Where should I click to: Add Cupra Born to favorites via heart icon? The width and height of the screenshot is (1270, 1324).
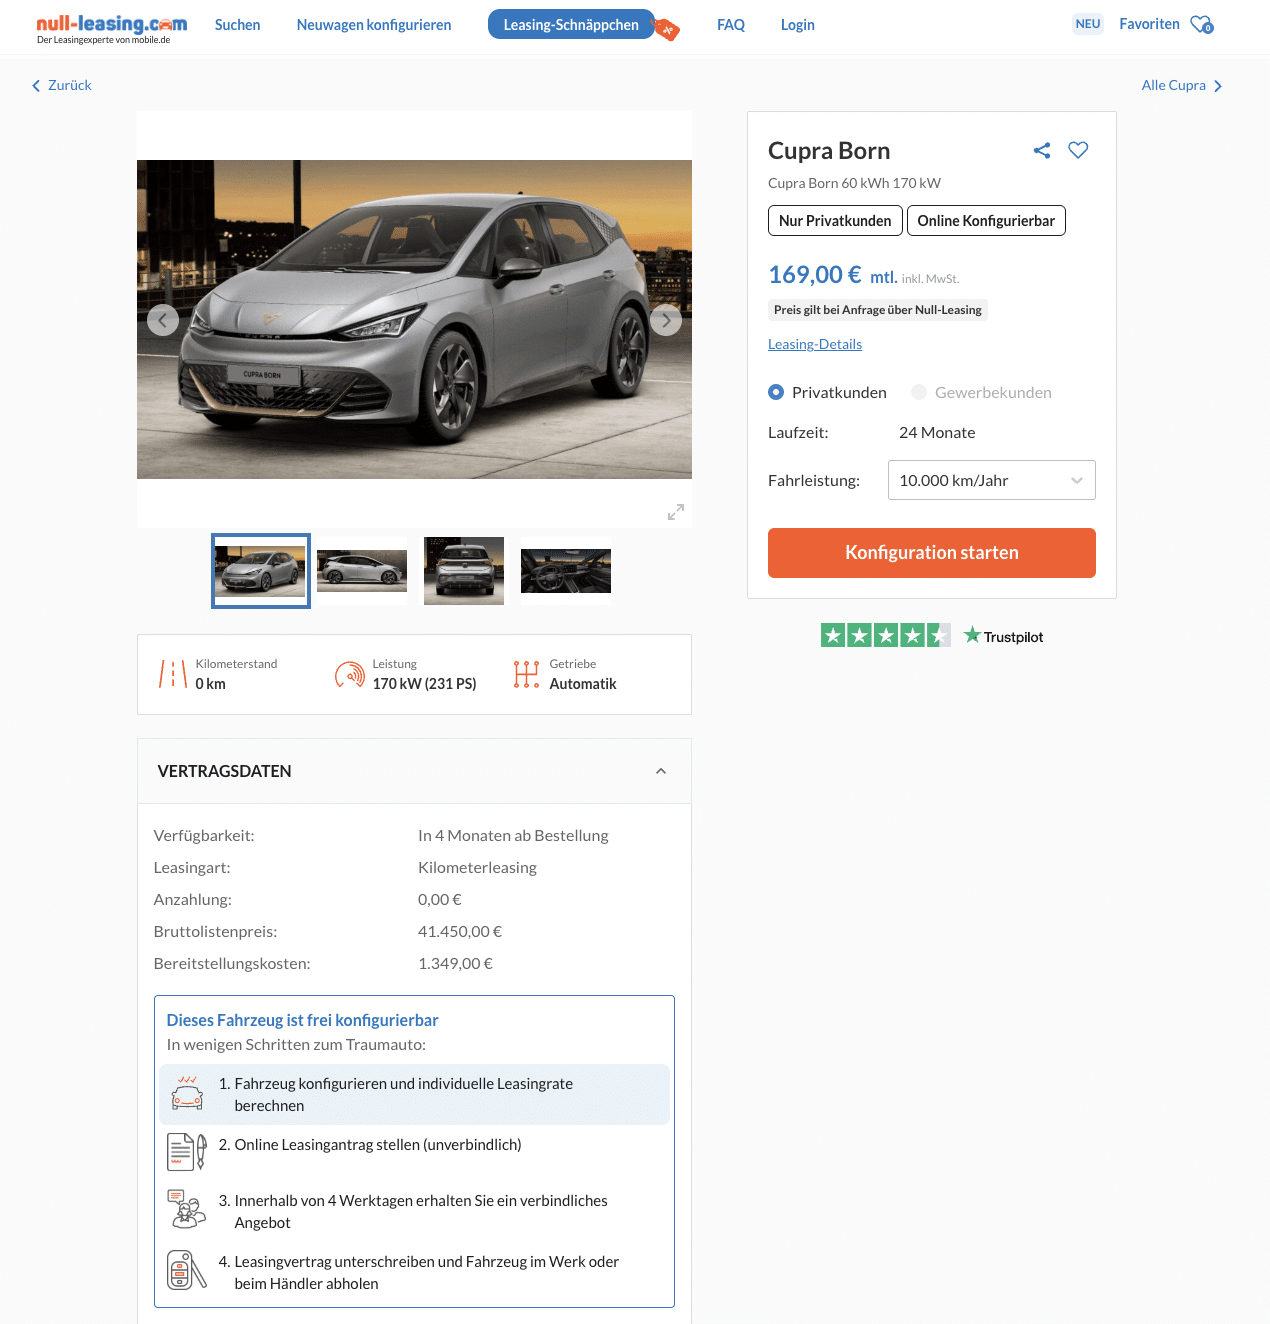[x=1078, y=150]
